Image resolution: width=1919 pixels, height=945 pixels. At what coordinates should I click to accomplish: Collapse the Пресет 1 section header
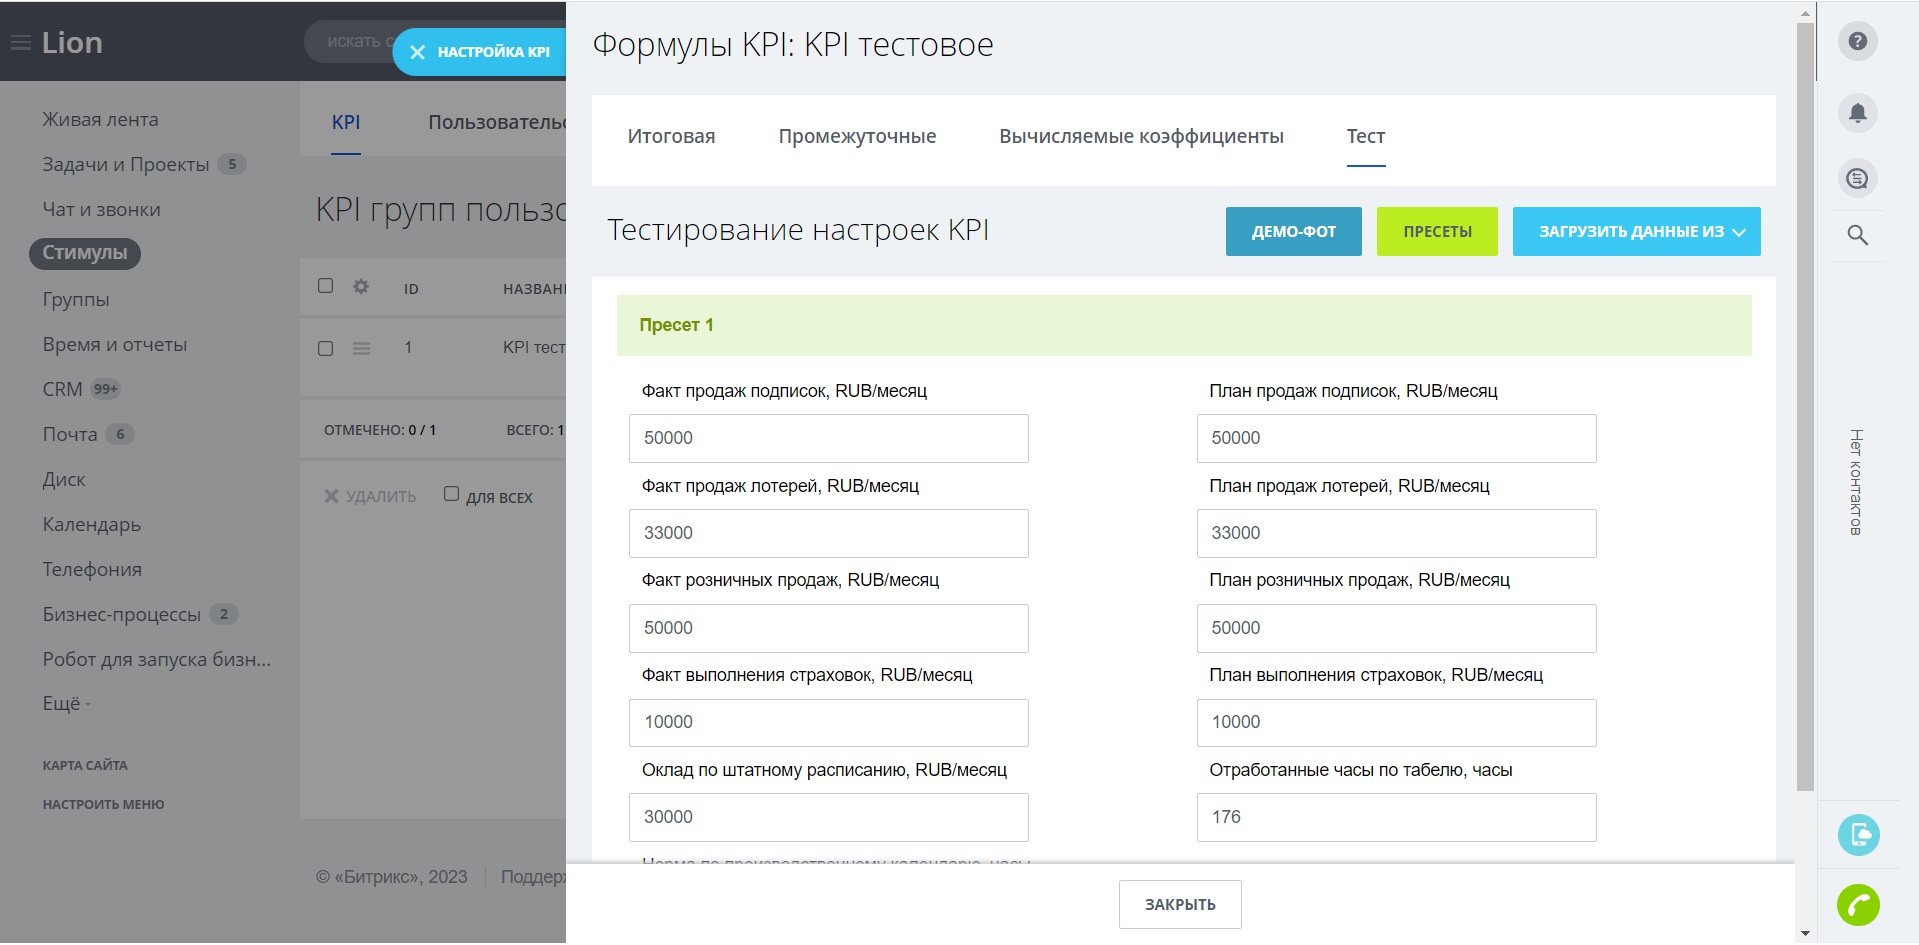(1183, 326)
